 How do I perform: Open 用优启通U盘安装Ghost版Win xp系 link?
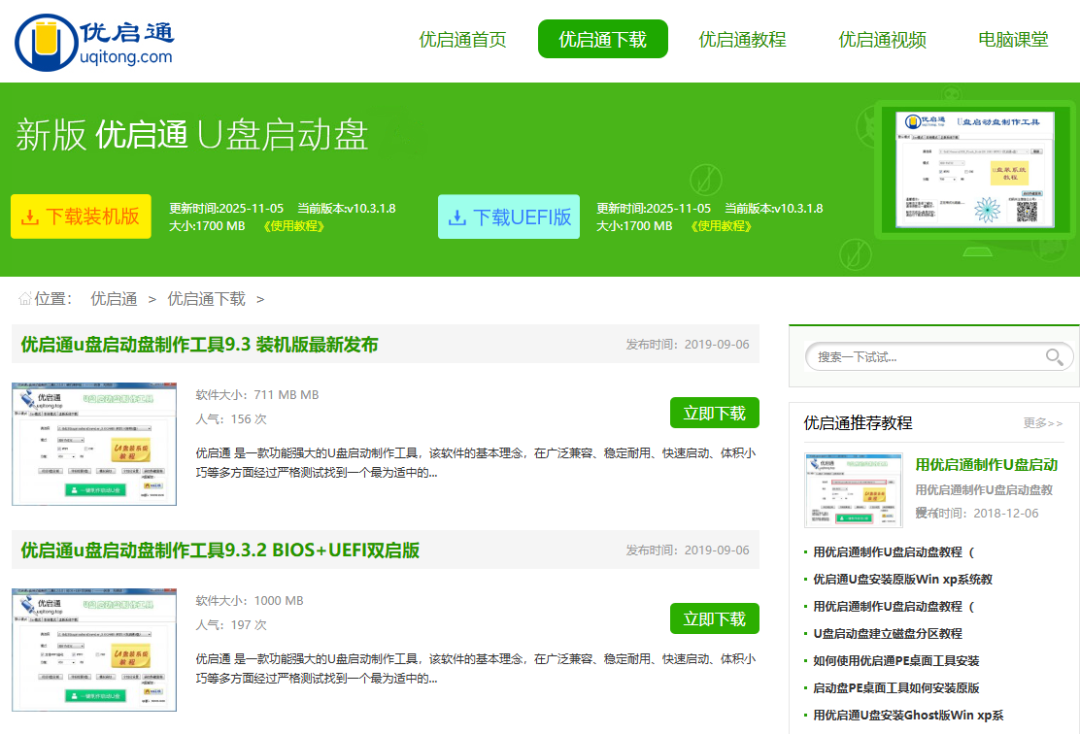point(908,715)
